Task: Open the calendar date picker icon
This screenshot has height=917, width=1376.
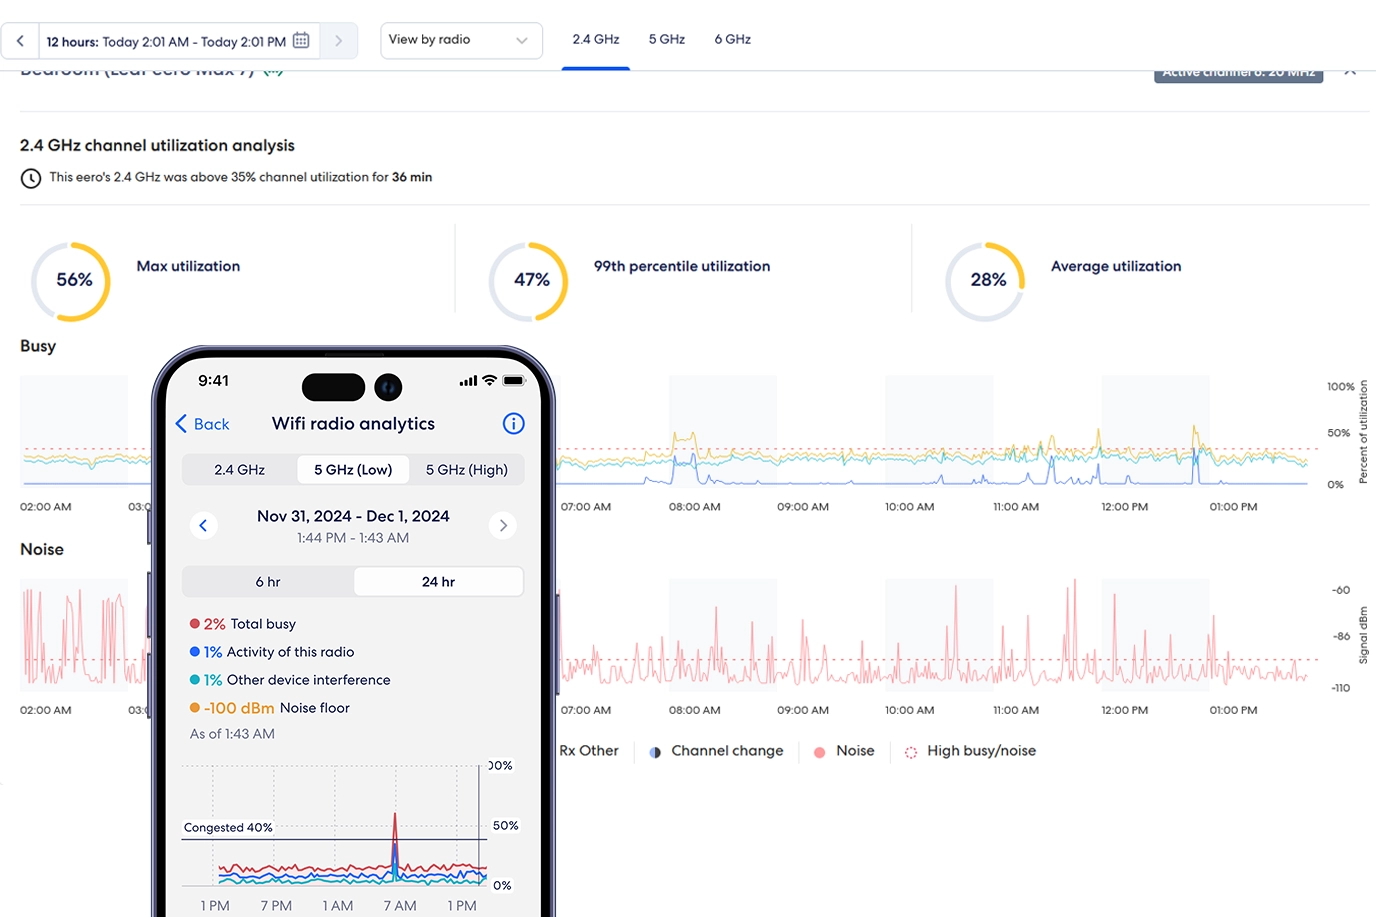Action: (x=301, y=41)
